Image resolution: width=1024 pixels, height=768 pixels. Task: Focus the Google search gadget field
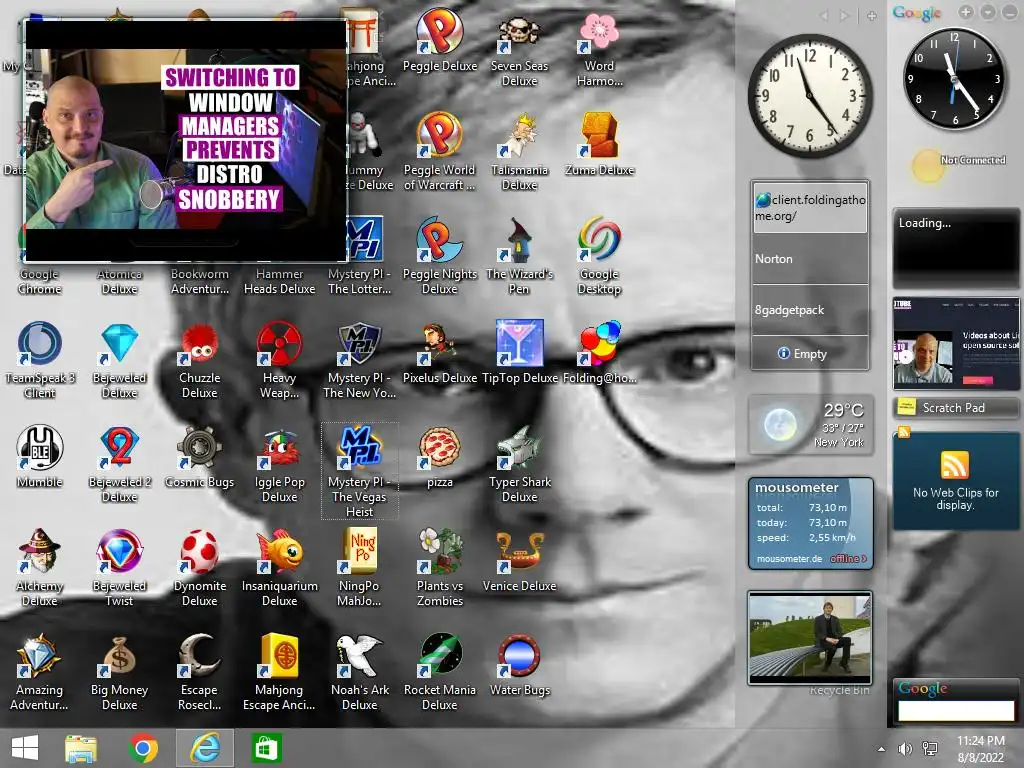tap(955, 711)
